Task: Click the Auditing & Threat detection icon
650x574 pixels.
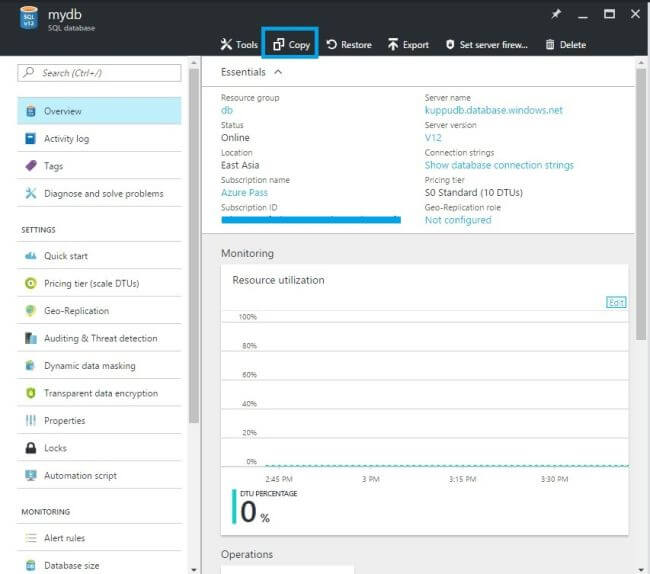Action: (x=31, y=338)
